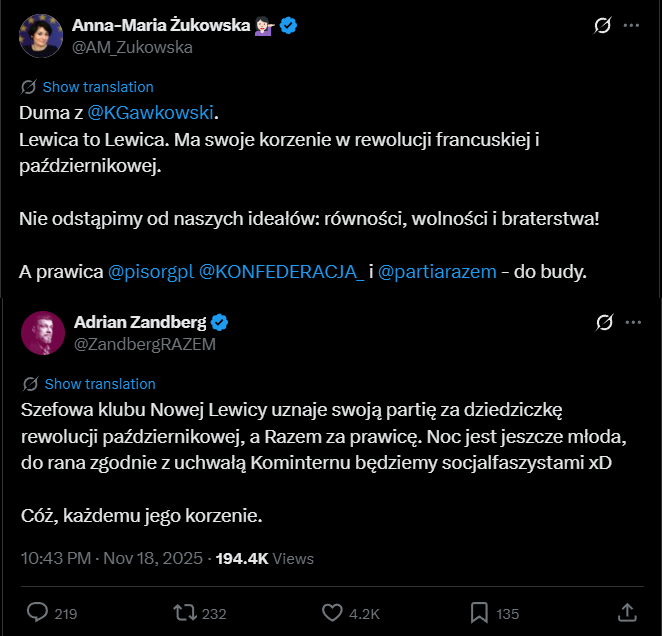Viewport: 663px width, 636px height.
Task: Bookmark Adrian Zandberg's post
Action: [x=479, y=612]
